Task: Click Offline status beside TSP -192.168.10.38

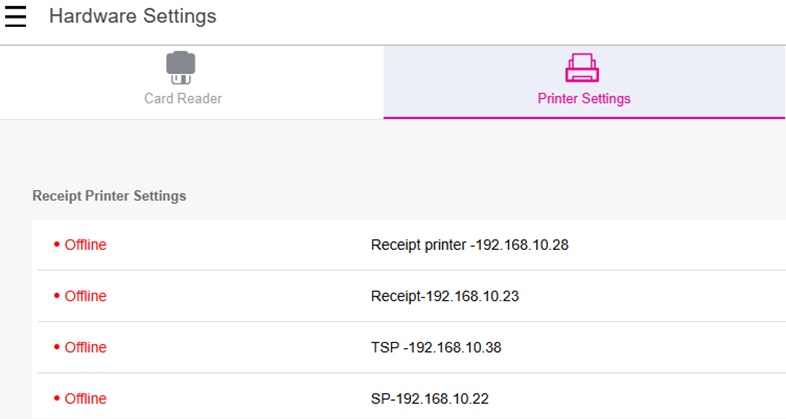Action: (x=85, y=347)
